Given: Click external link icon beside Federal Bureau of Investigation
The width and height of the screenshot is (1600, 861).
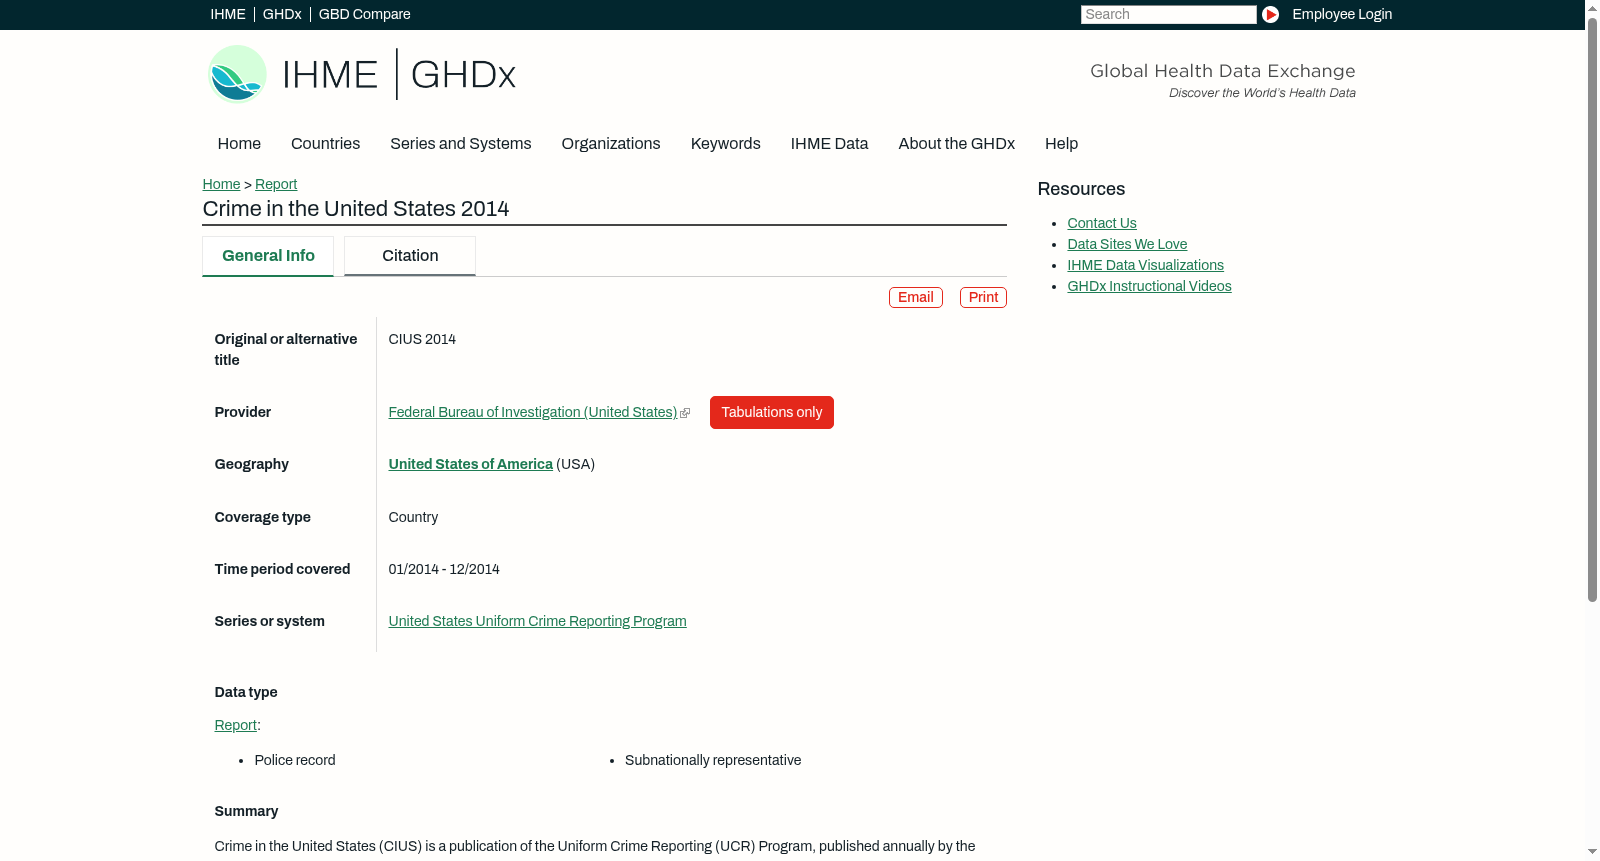Looking at the screenshot, I should tap(685, 413).
